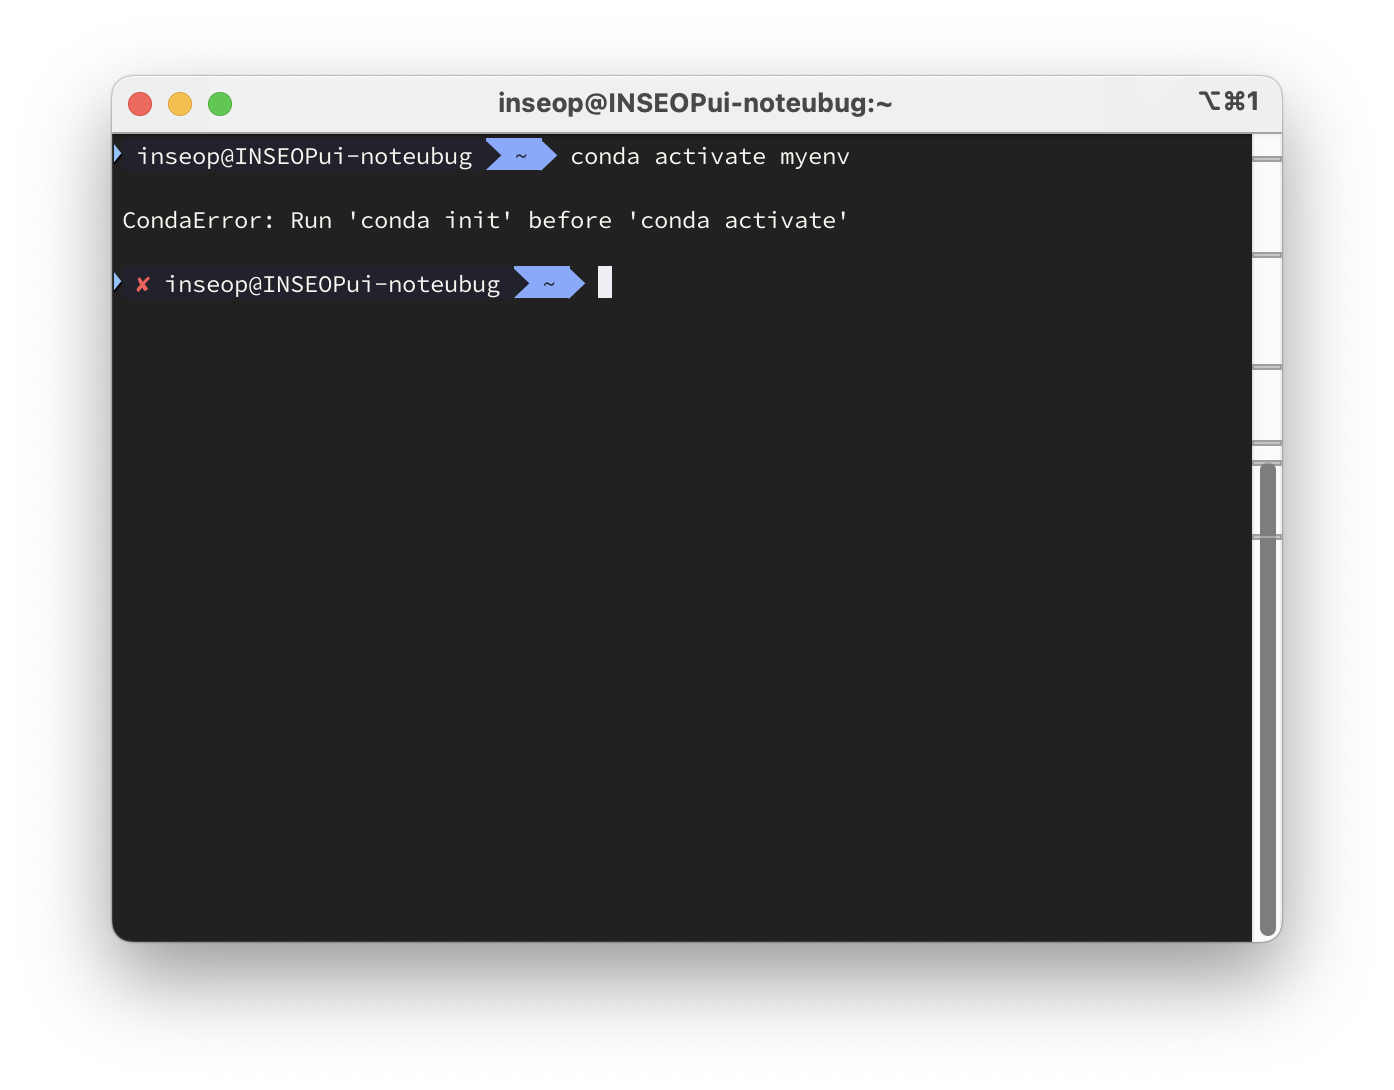Close the terminal window with red button
Viewport: 1394px width, 1090px height.
click(x=140, y=104)
